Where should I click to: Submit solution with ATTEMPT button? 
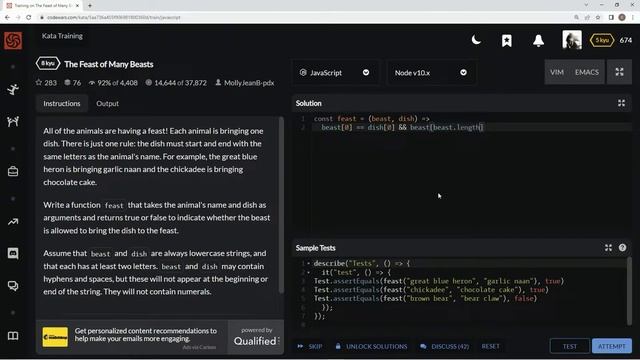coord(611,346)
